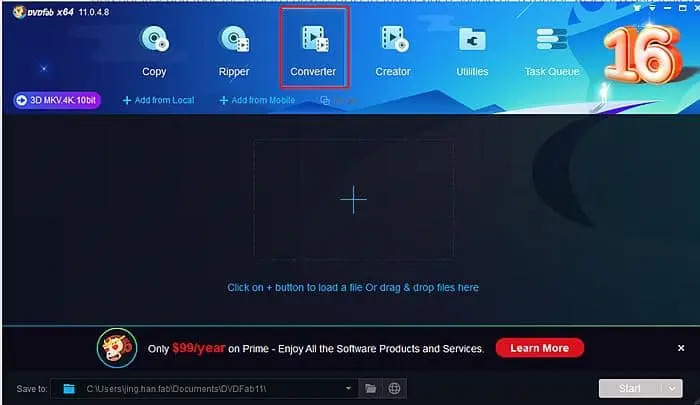Click the Learn More button
700x405 pixels.
coord(540,348)
